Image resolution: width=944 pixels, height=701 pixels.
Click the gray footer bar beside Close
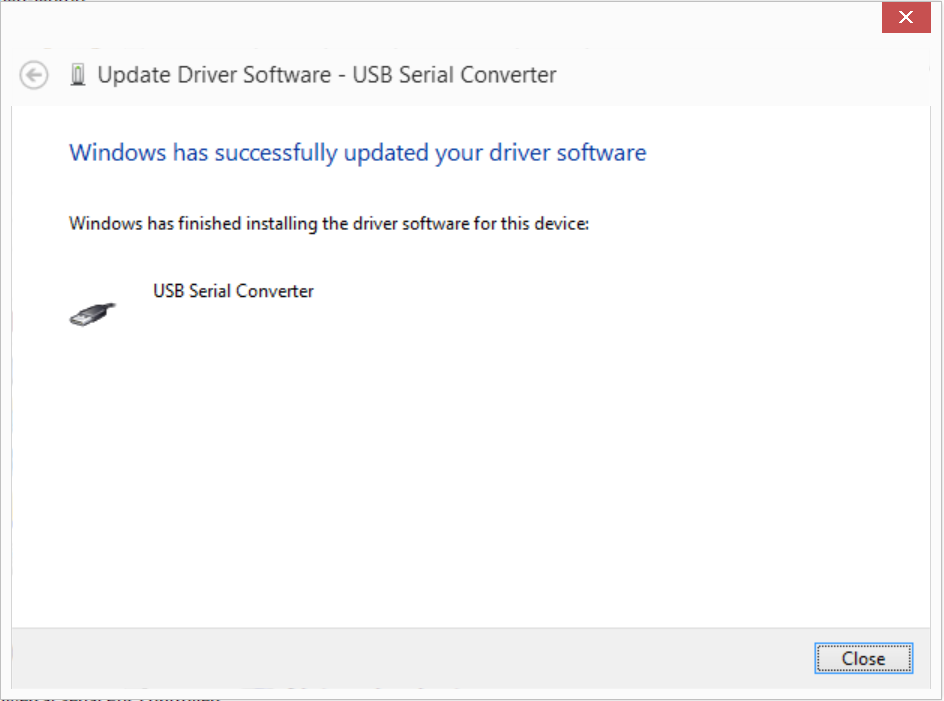click(x=409, y=658)
